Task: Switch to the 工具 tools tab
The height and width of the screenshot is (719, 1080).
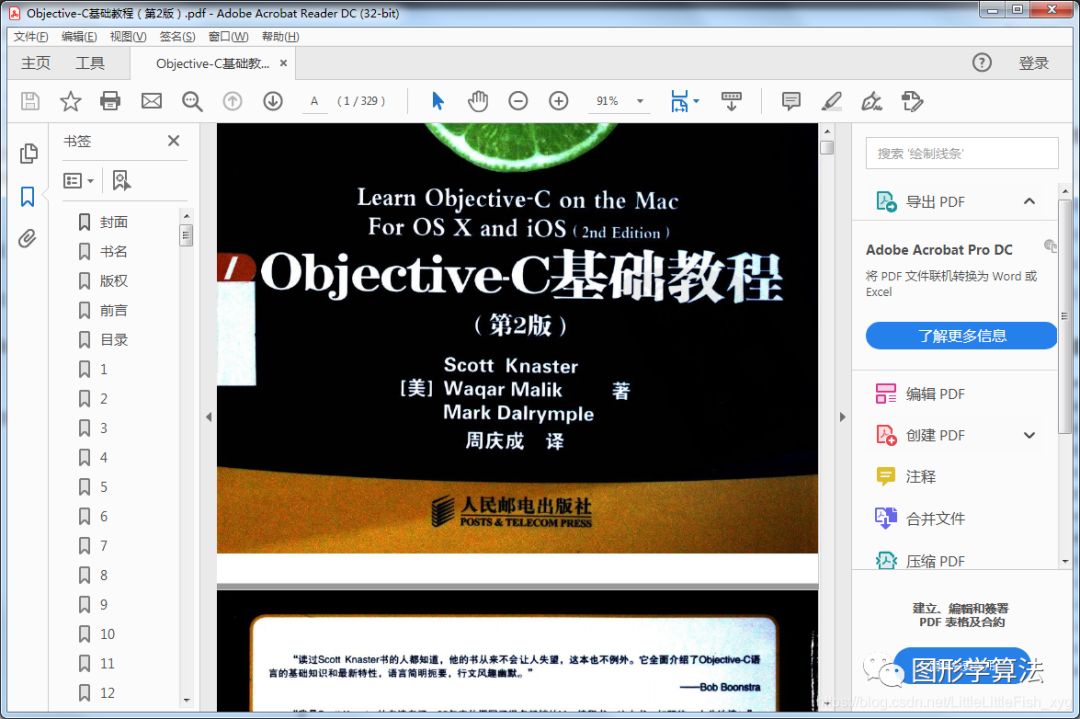Action: [x=90, y=63]
